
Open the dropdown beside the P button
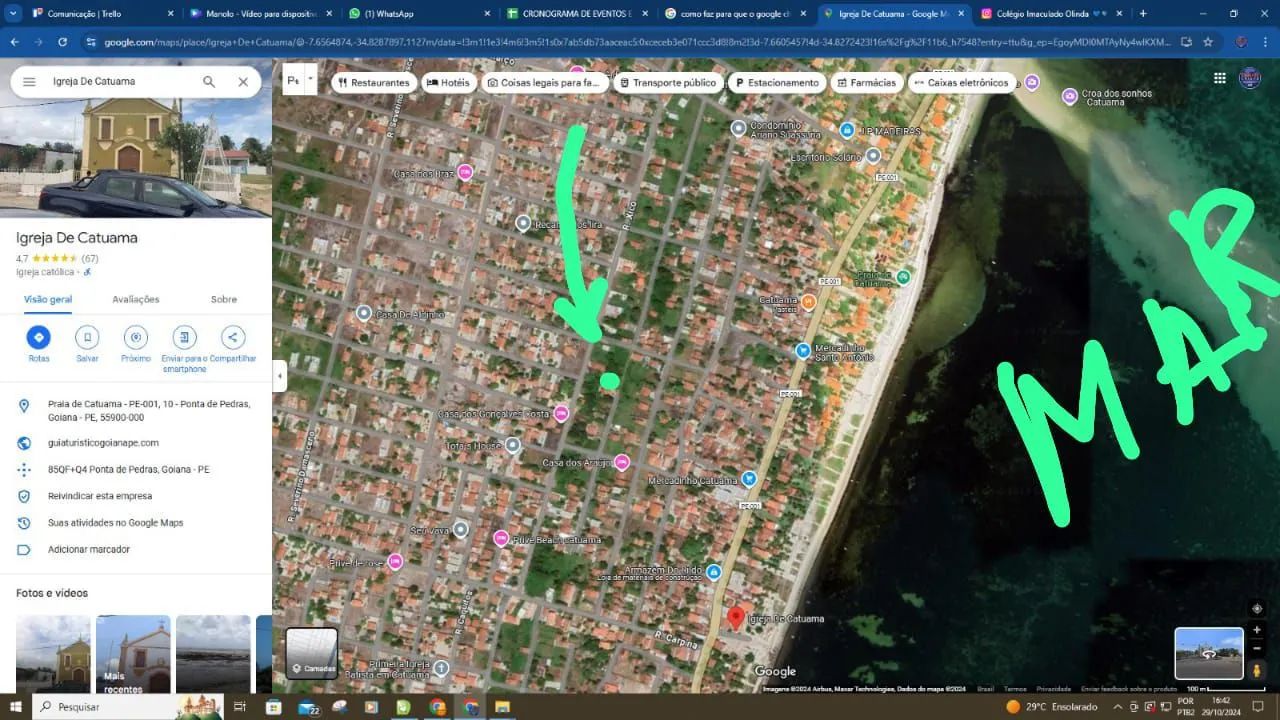(x=311, y=79)
